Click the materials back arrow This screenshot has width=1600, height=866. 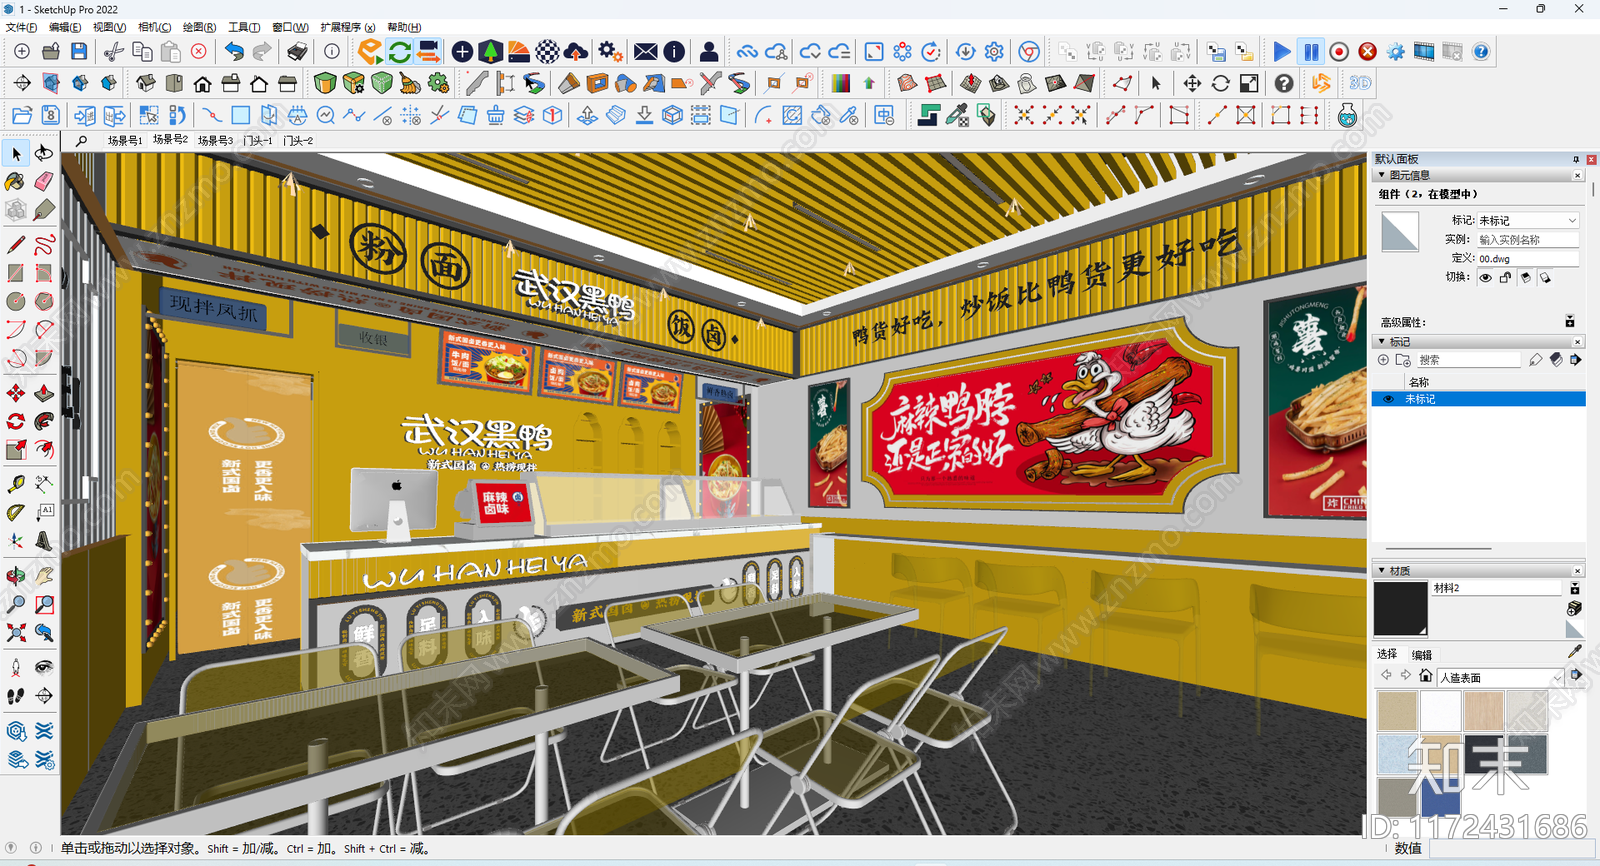[x=1386, y=676]
